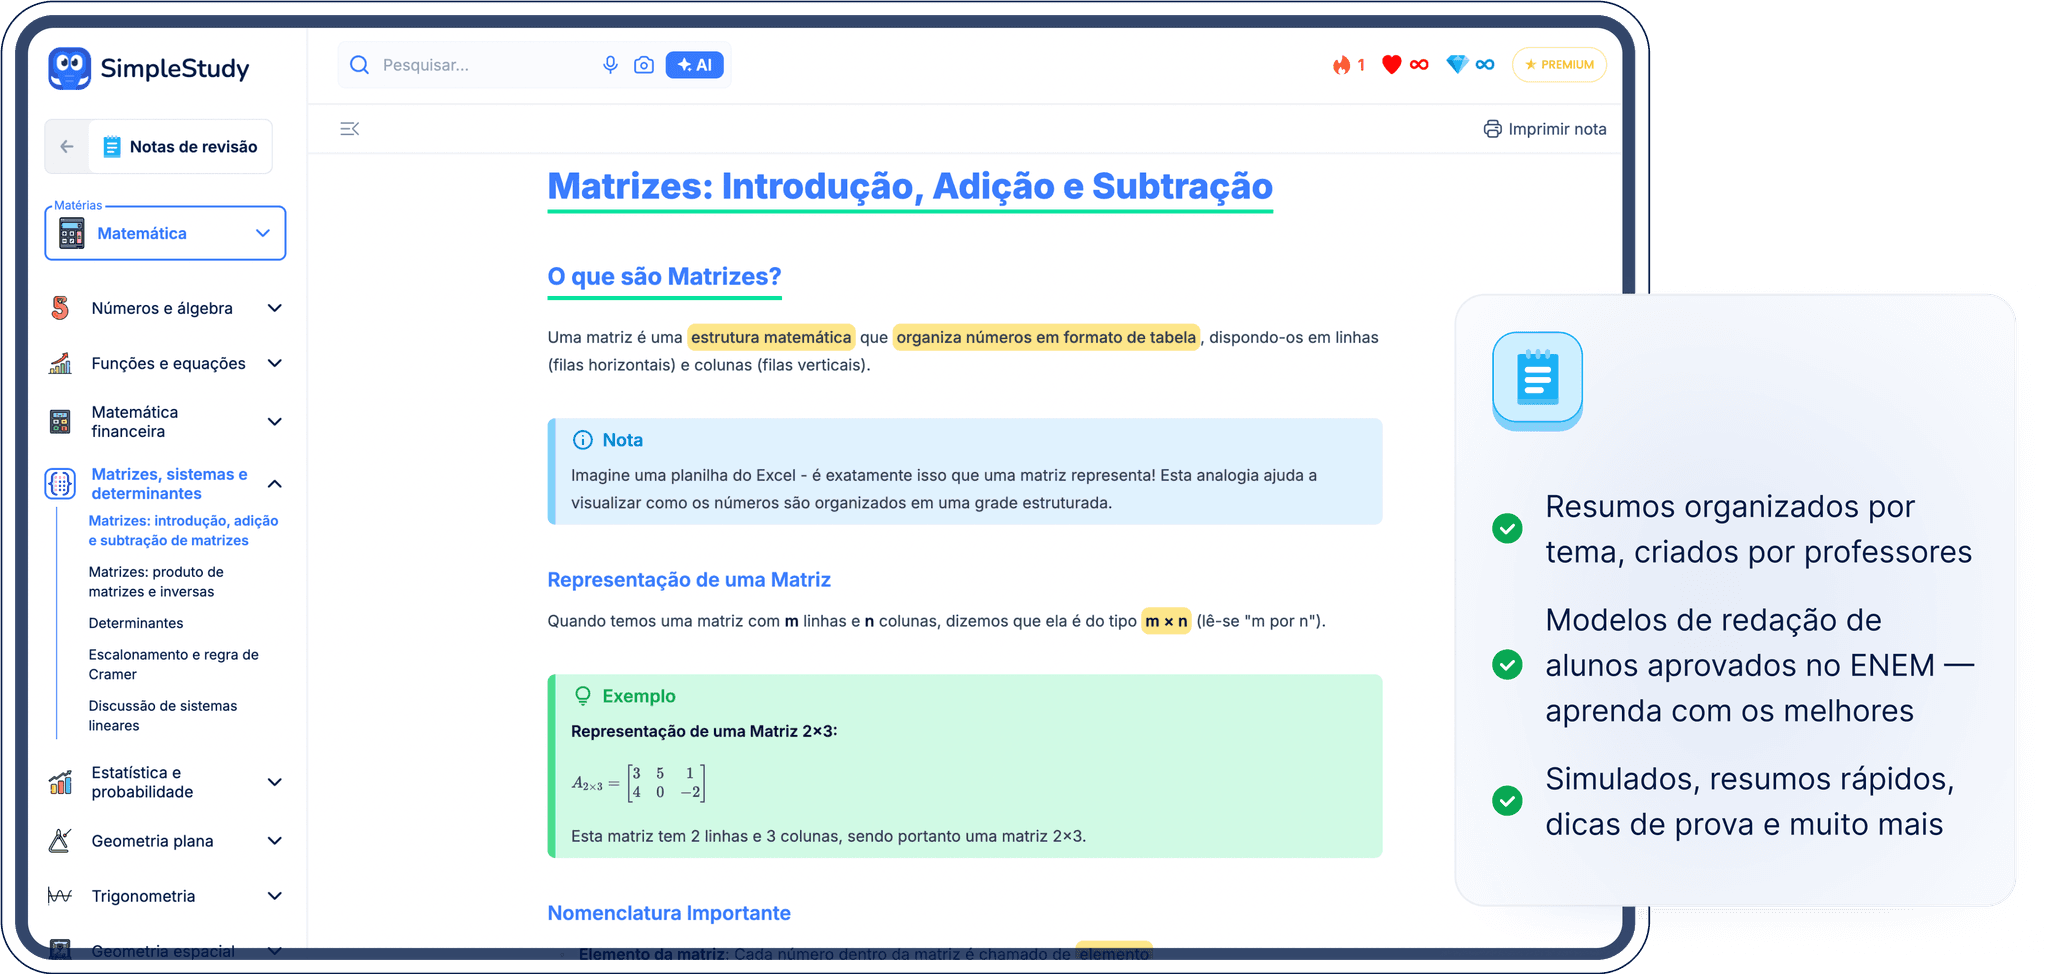The height and width of the screenshot is (974, 2048).
Task: Select Escalonamento e regra de Cramer
Action: pyautogui.click(x=173, y=664)
